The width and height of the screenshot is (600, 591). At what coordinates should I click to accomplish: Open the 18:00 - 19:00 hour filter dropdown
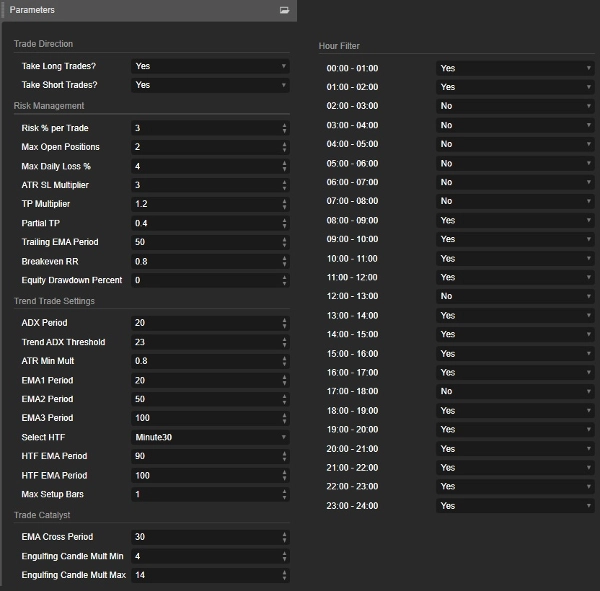[515, 411]
